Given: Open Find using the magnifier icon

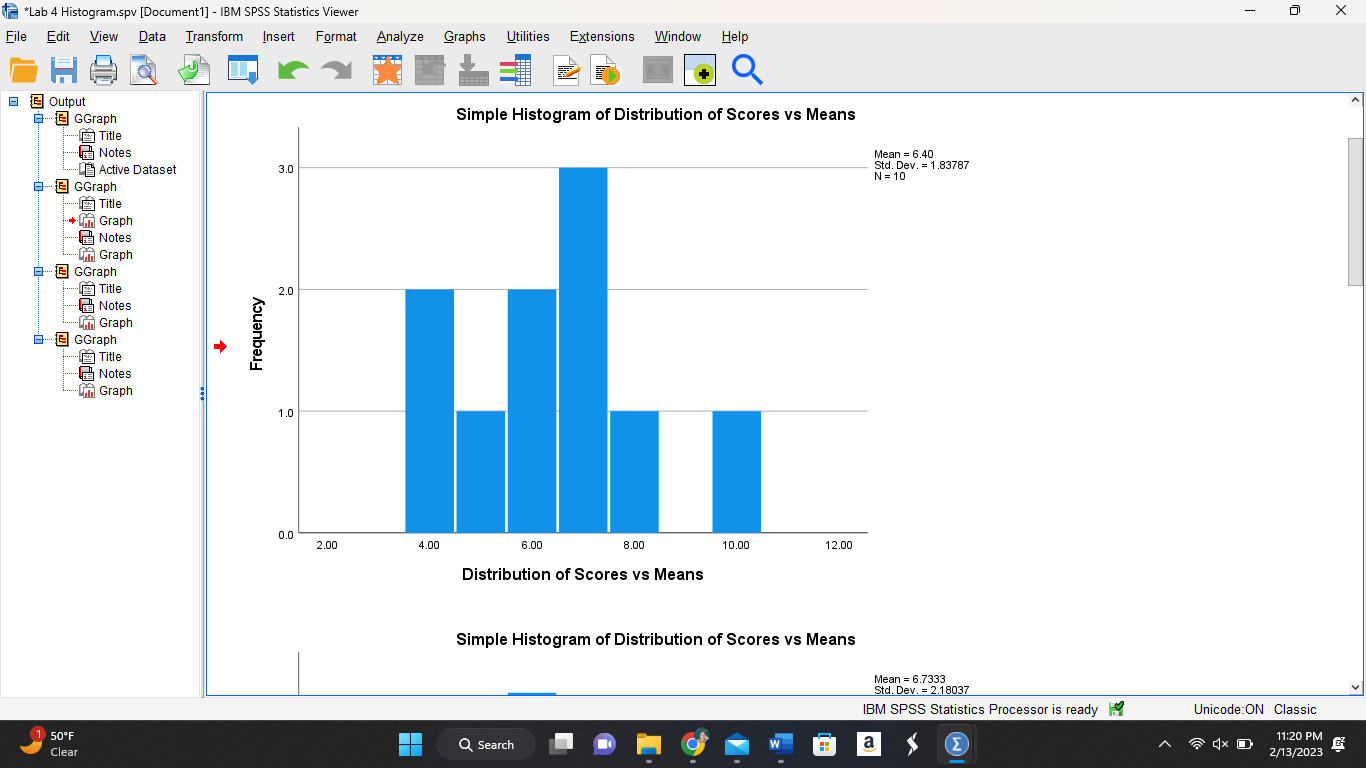Looking at the screenshot, I should (x=745, y=70).
